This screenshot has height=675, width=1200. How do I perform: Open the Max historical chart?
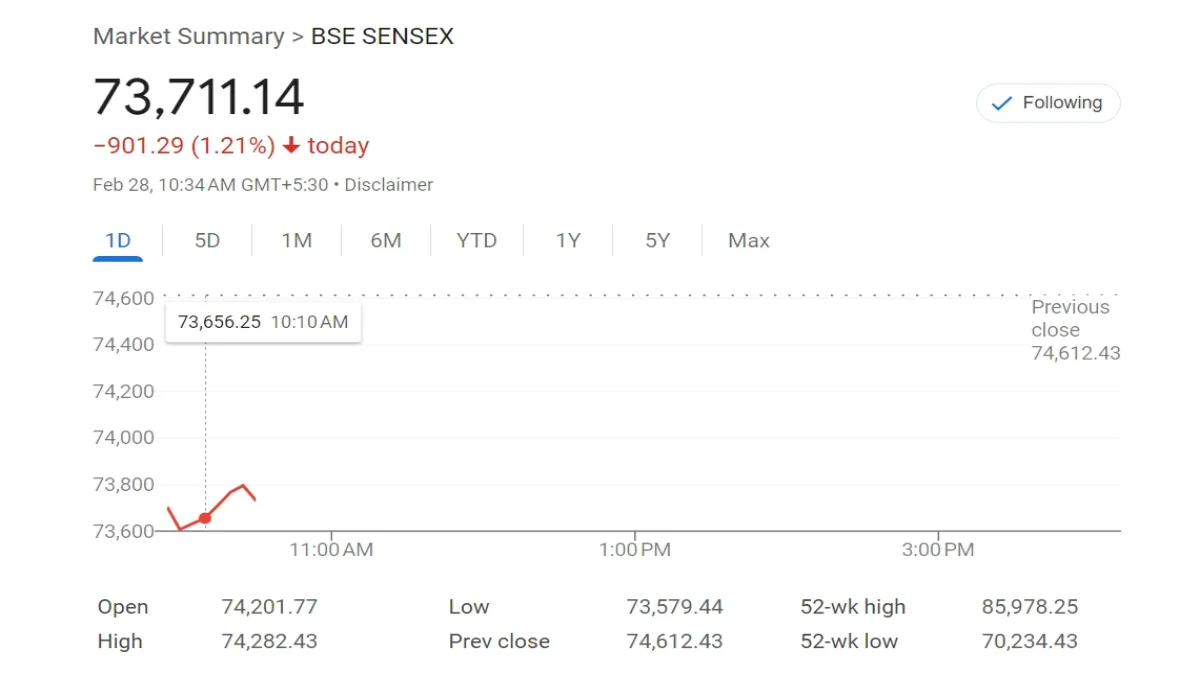[x=749, y=240]
